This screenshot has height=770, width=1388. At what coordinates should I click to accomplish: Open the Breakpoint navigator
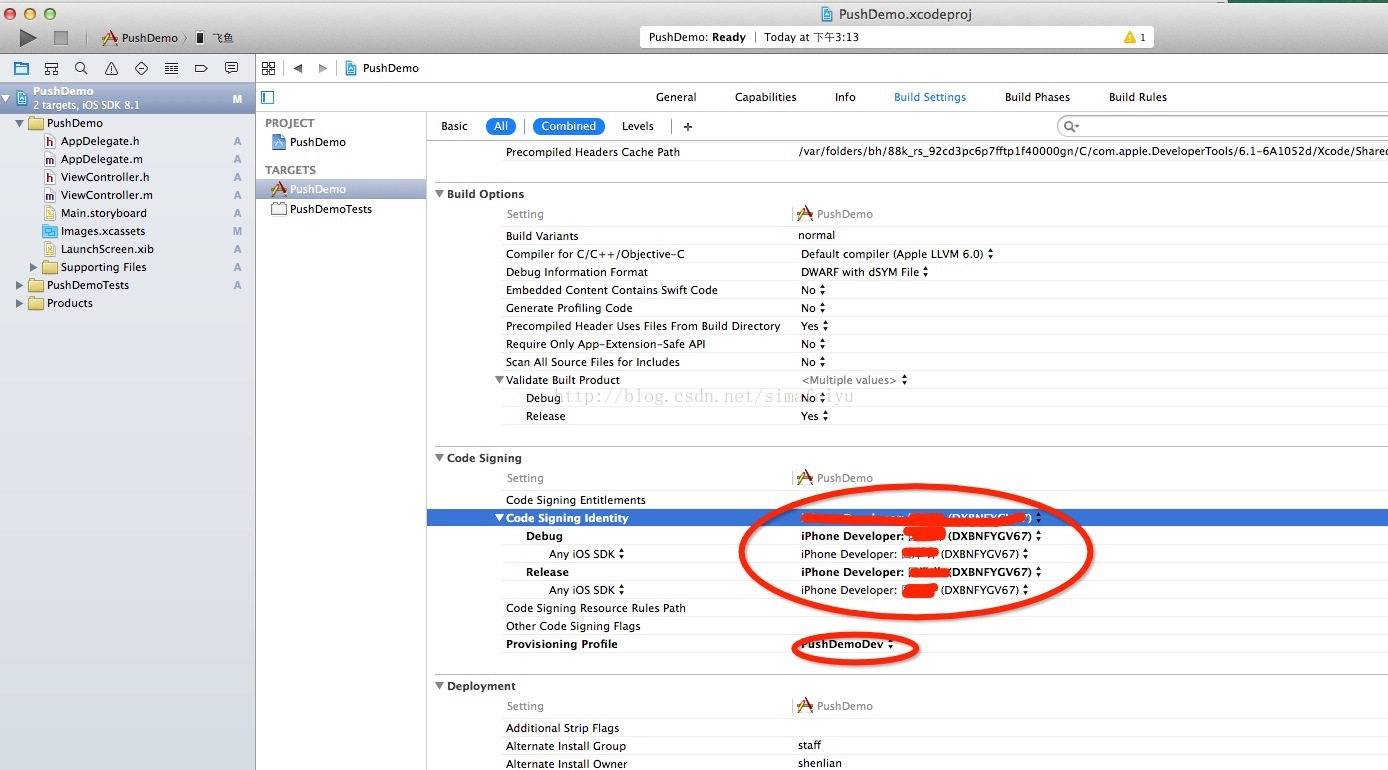[x=201, y=68]
